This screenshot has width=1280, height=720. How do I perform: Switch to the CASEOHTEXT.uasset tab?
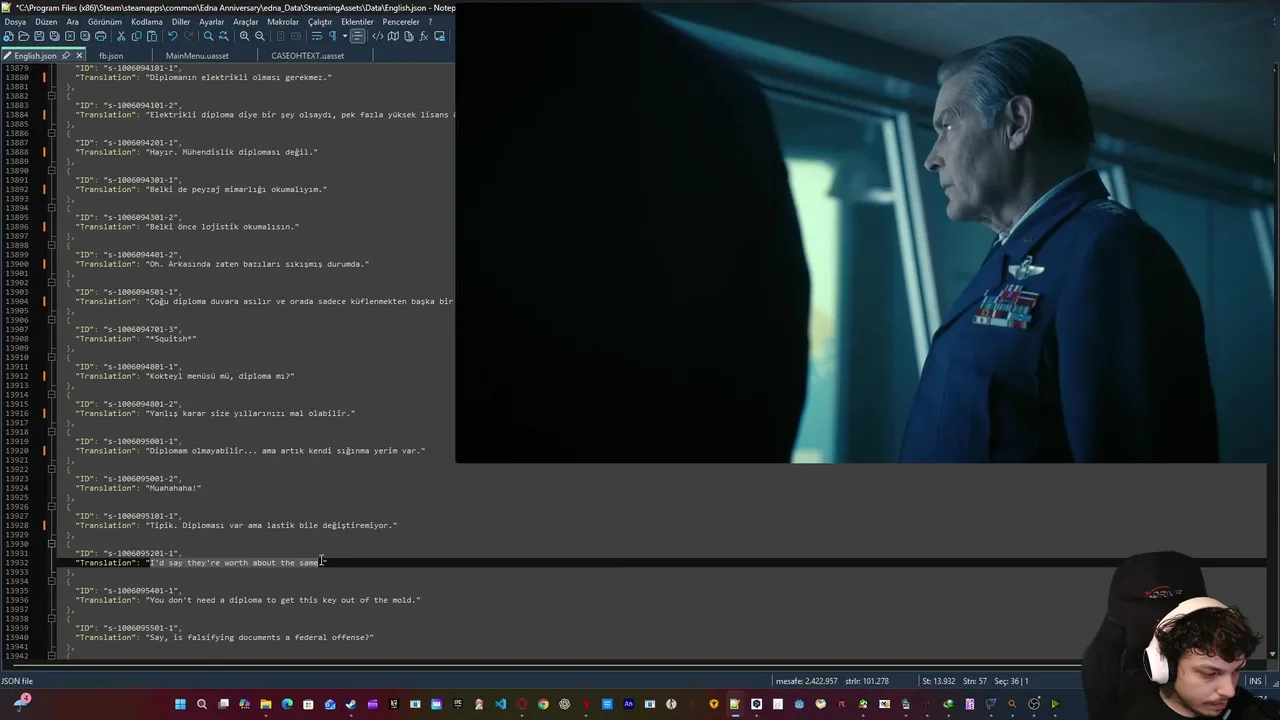[x=307, y=56]
